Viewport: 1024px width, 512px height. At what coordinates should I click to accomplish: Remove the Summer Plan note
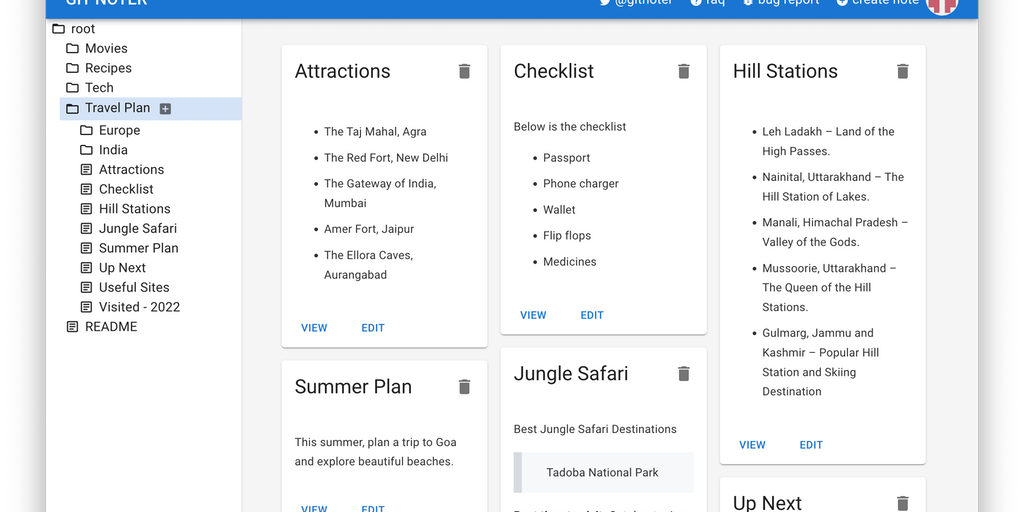[464, 387]
